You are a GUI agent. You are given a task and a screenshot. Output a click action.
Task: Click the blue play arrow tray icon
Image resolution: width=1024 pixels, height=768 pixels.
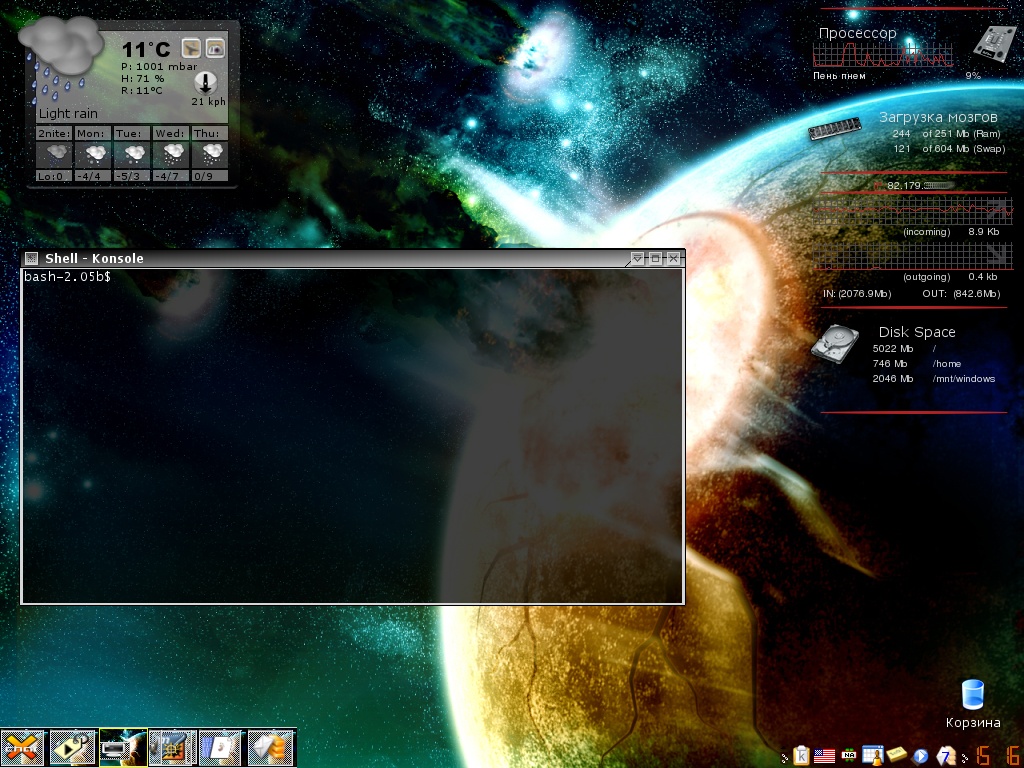(x=921, y=756)
